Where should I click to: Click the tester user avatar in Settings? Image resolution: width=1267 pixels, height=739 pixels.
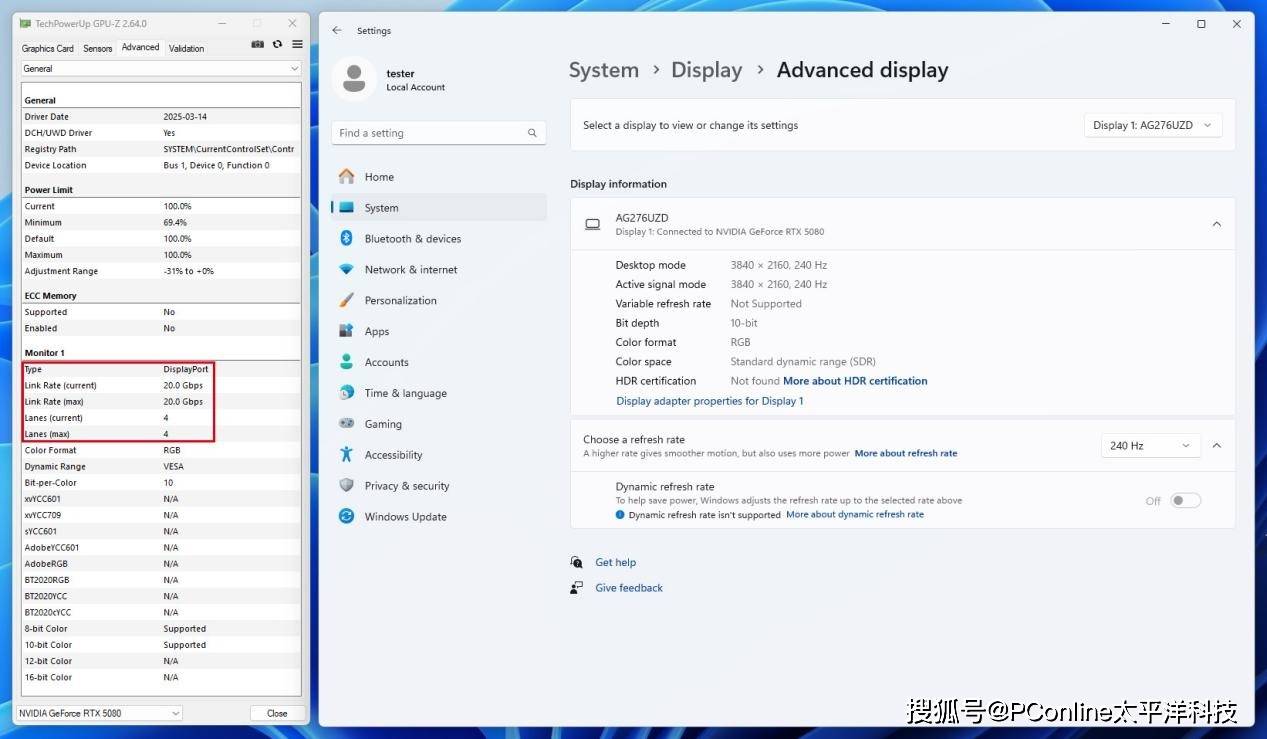point(354,78)
